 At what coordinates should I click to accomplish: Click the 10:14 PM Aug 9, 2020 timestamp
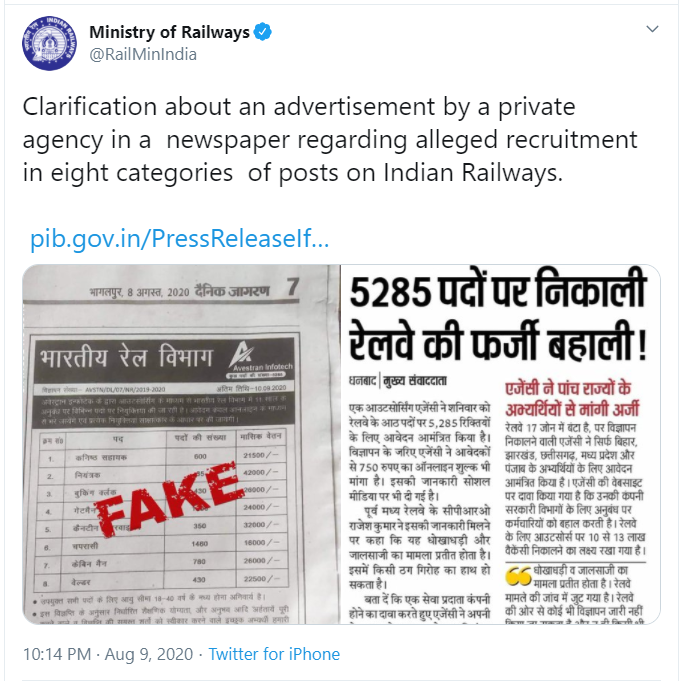click(x=108, y=654)
